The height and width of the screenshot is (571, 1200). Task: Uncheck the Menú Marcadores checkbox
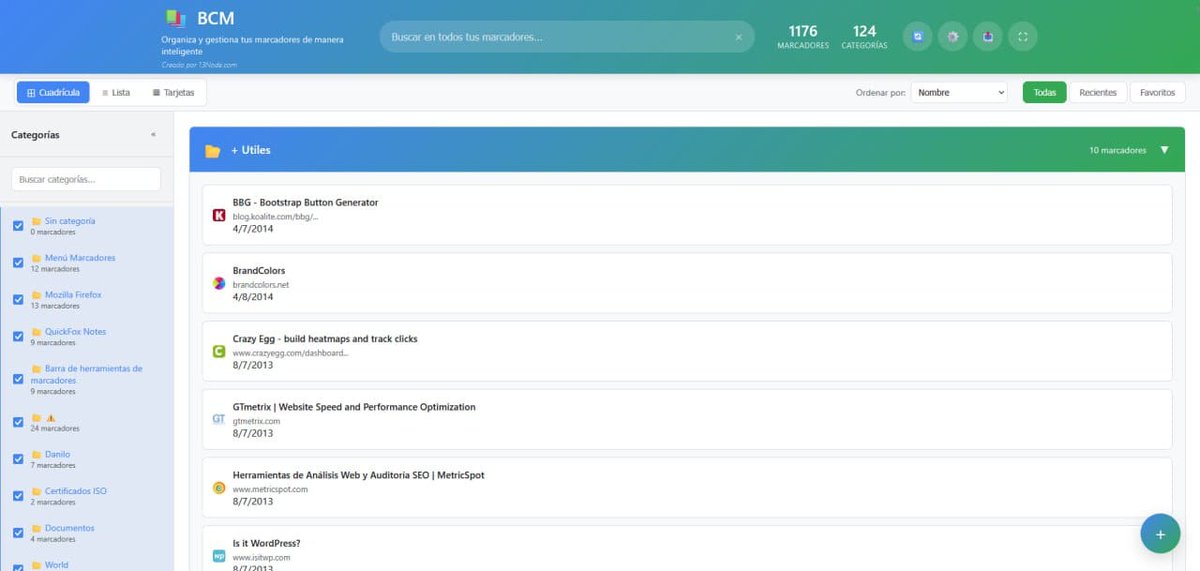(18, 263)
